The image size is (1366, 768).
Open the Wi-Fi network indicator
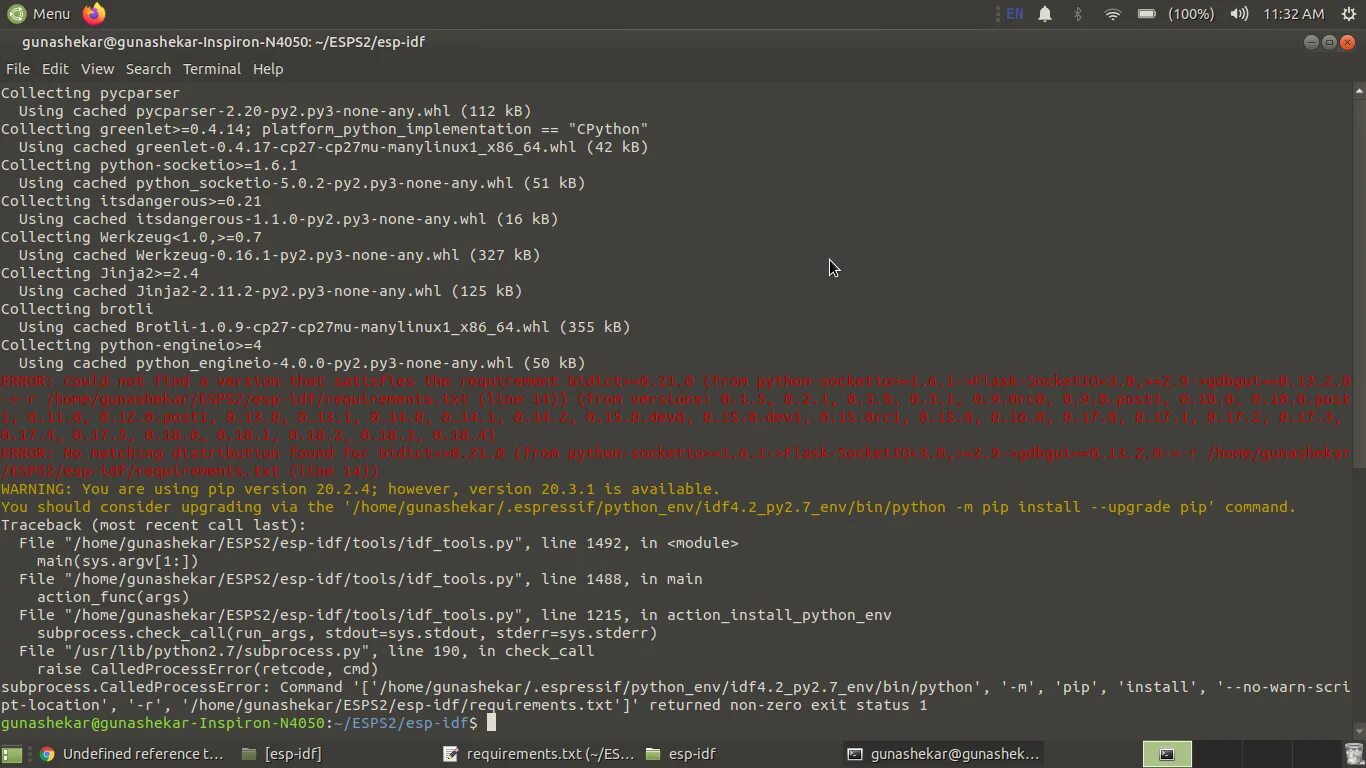[x=1112, y=14]
